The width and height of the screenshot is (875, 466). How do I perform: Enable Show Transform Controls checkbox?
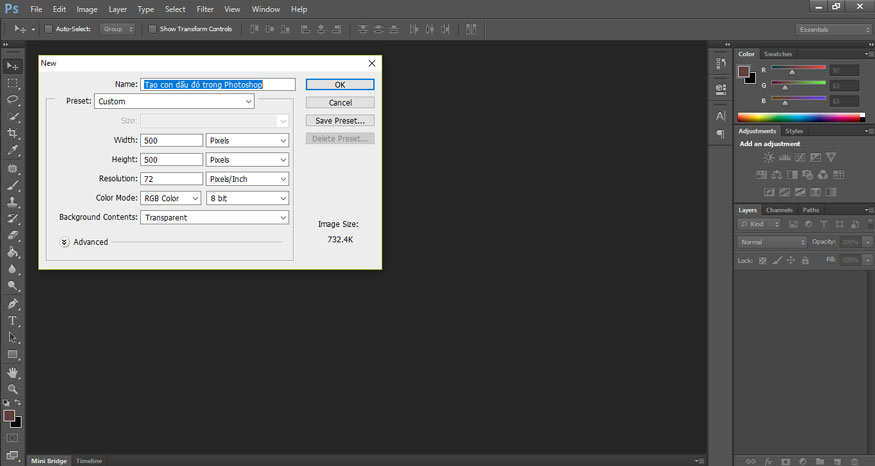tap(152, 29)
